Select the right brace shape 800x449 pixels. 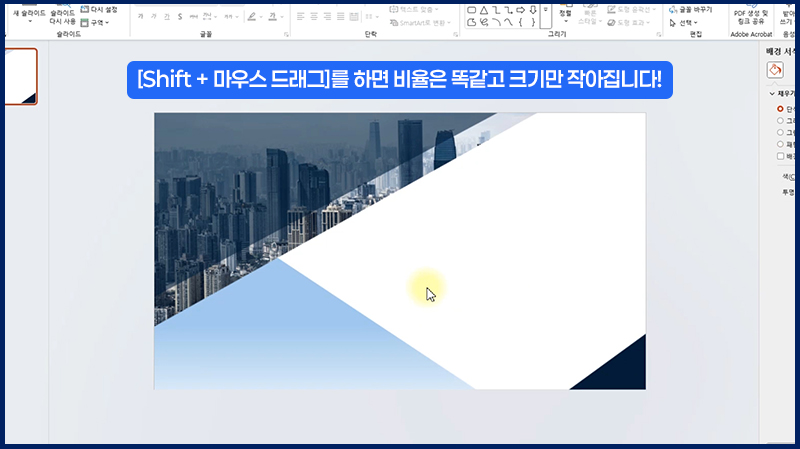(x=533, y=22)
